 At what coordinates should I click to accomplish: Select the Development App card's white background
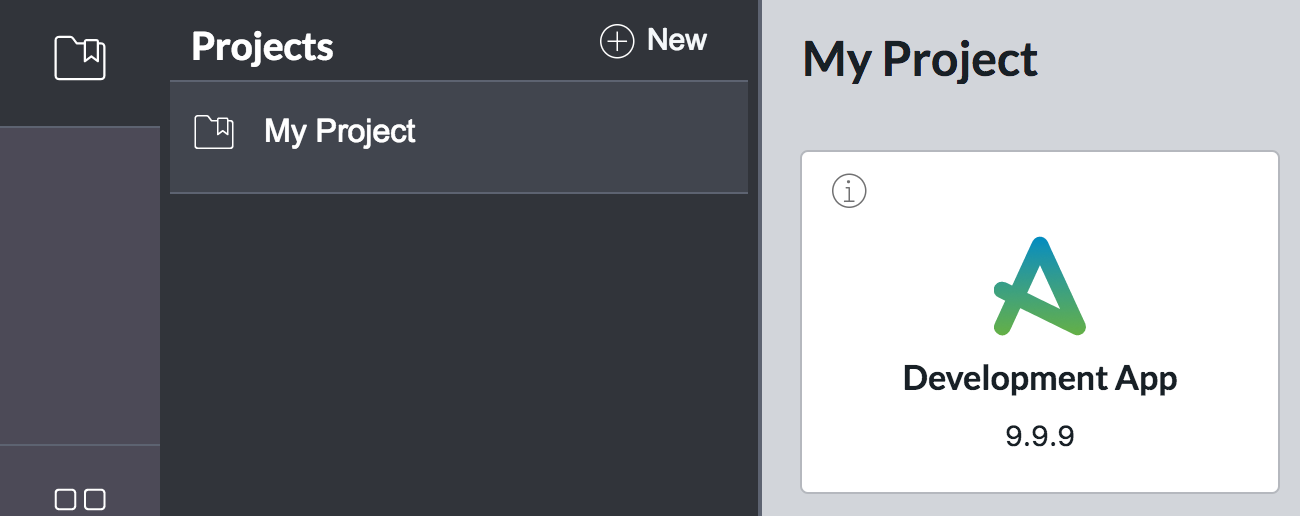click(x=1180, y=250)
